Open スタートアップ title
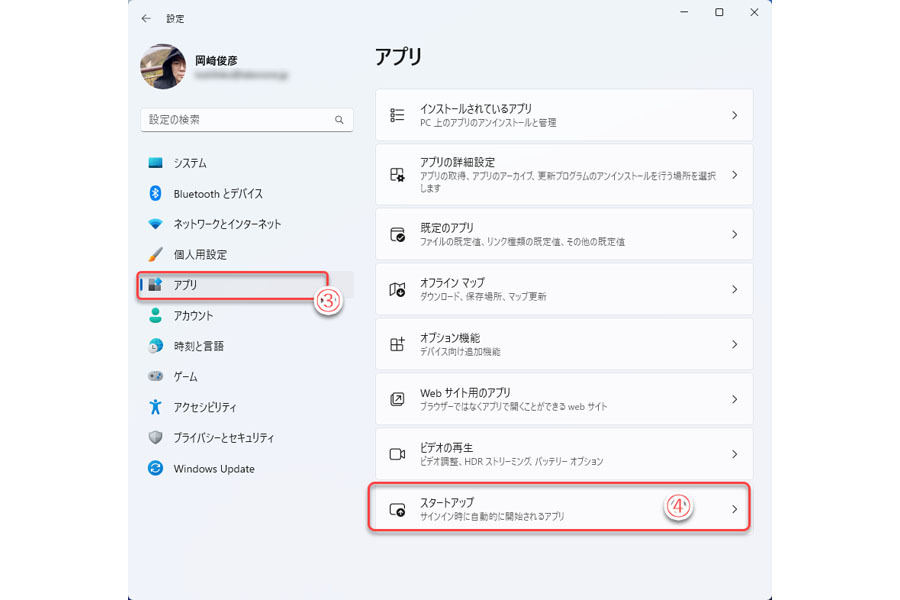The image size is (900, 600). click(x=447, y=502)
